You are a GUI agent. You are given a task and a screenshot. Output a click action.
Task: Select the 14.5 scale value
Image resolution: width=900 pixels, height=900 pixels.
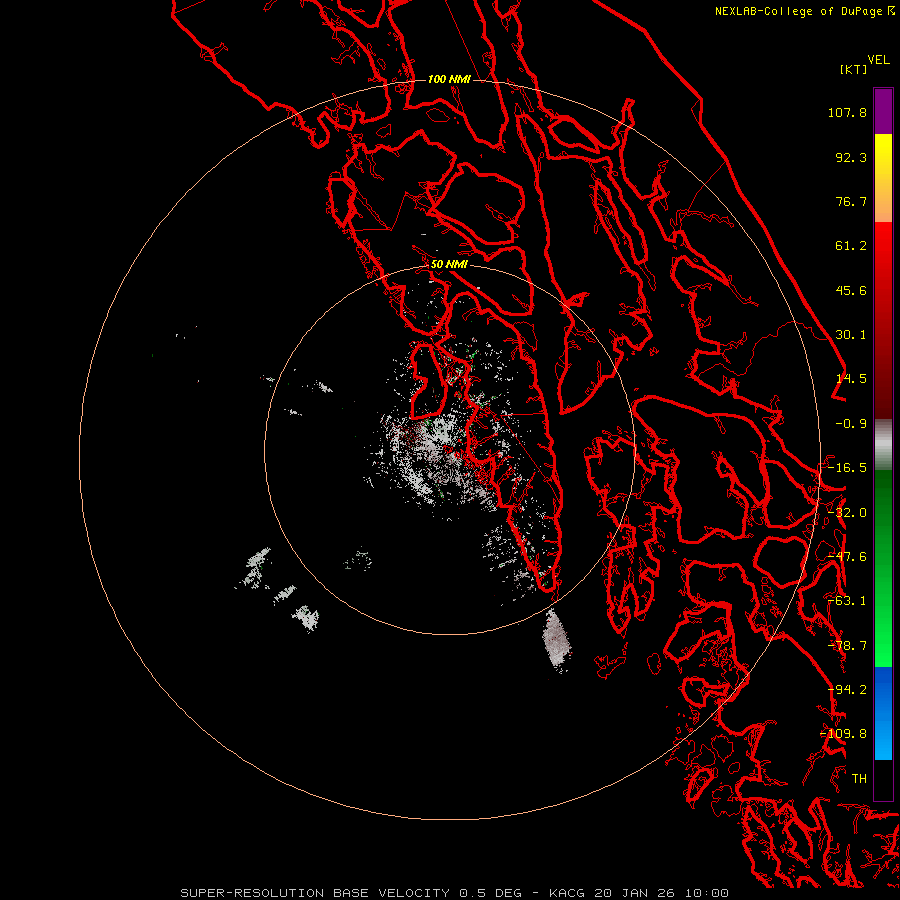(x=851, y=379)
